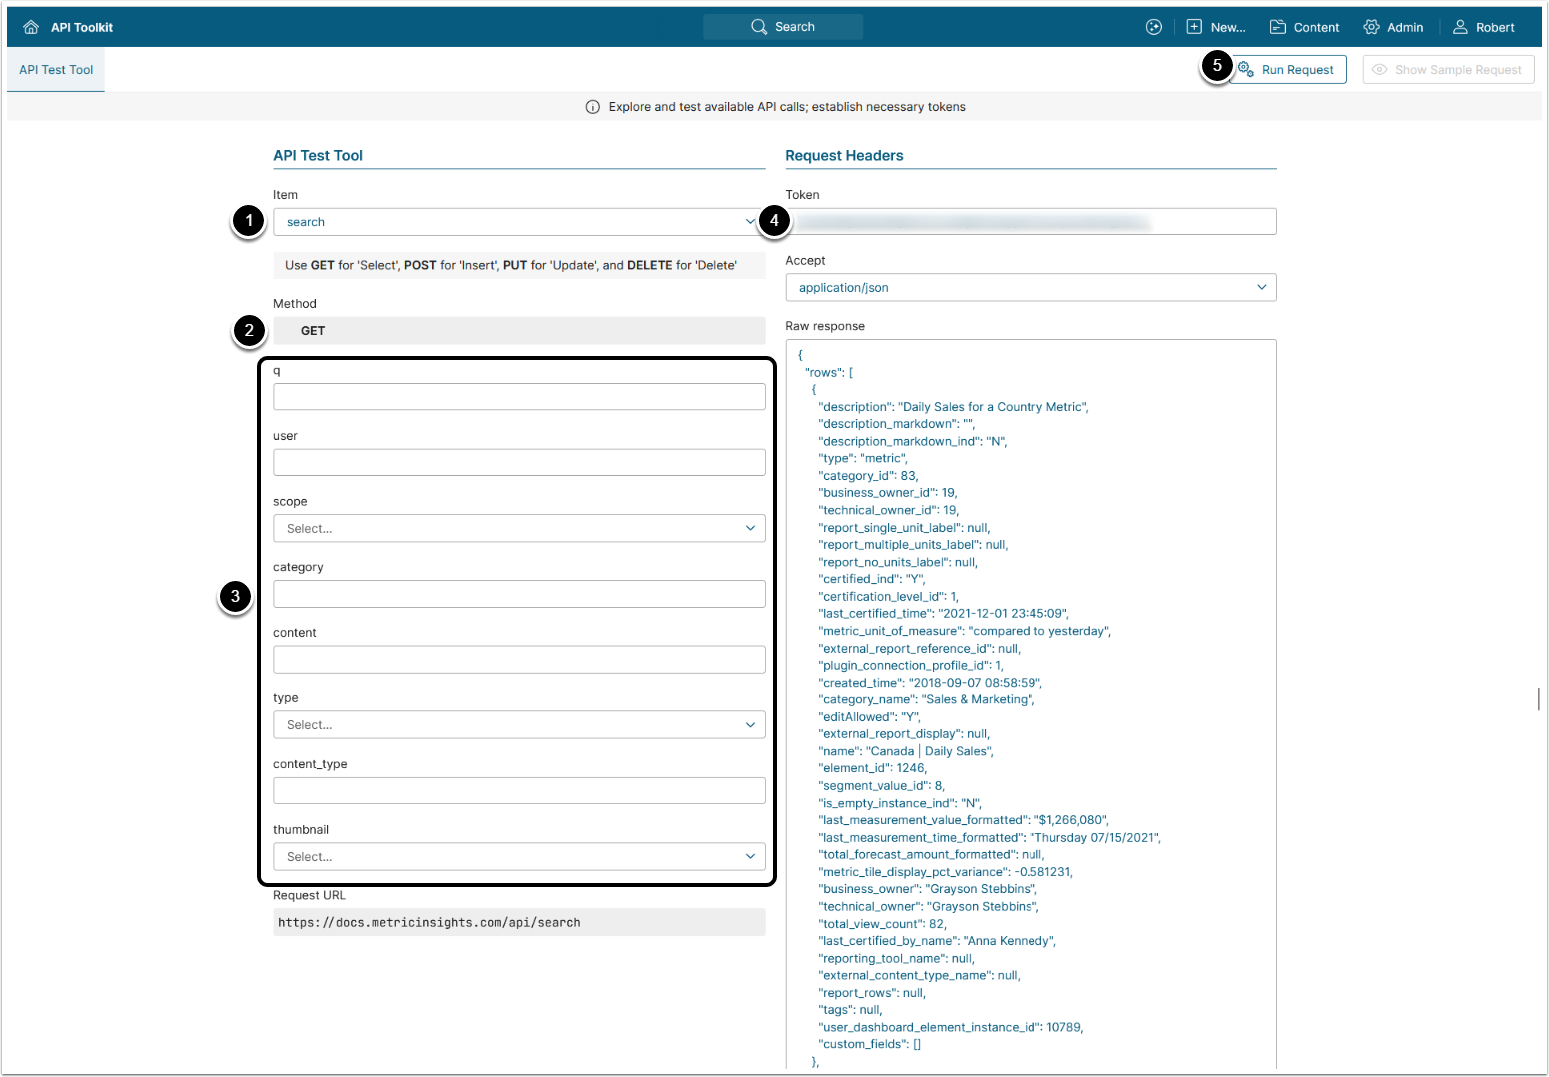The height and width of the screenshot is (1077, 1549).
Task: Click the home icon beside API Toolkit
Action: (x=31, y=27)
